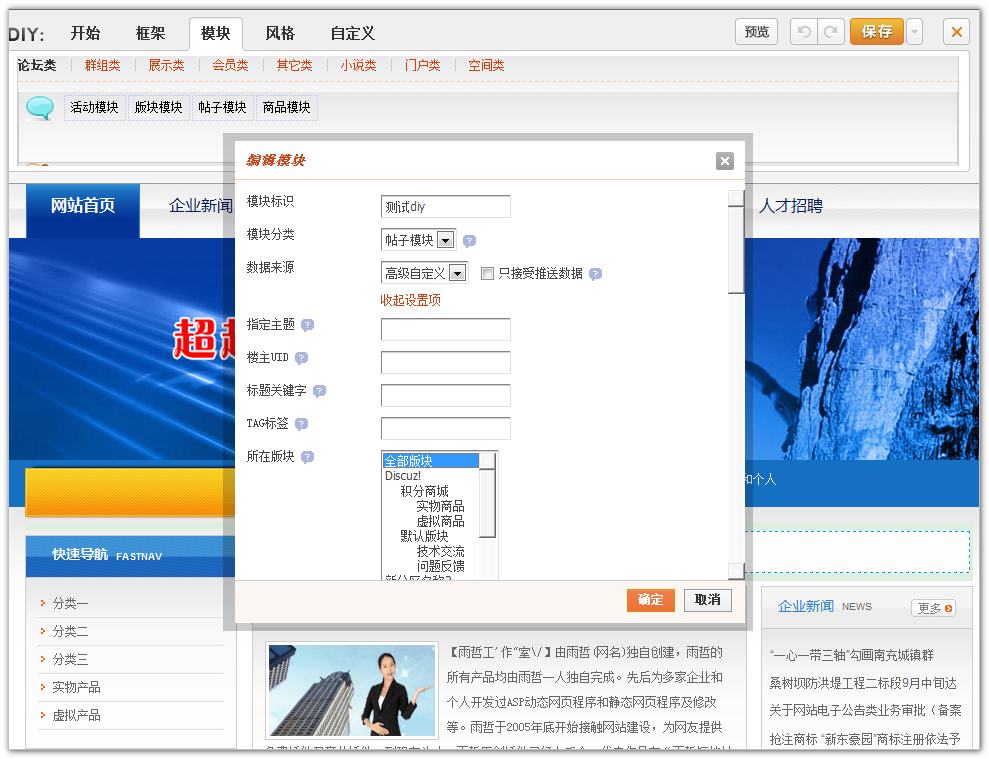Close the 编辑模块 dialog

coord(725,161)
